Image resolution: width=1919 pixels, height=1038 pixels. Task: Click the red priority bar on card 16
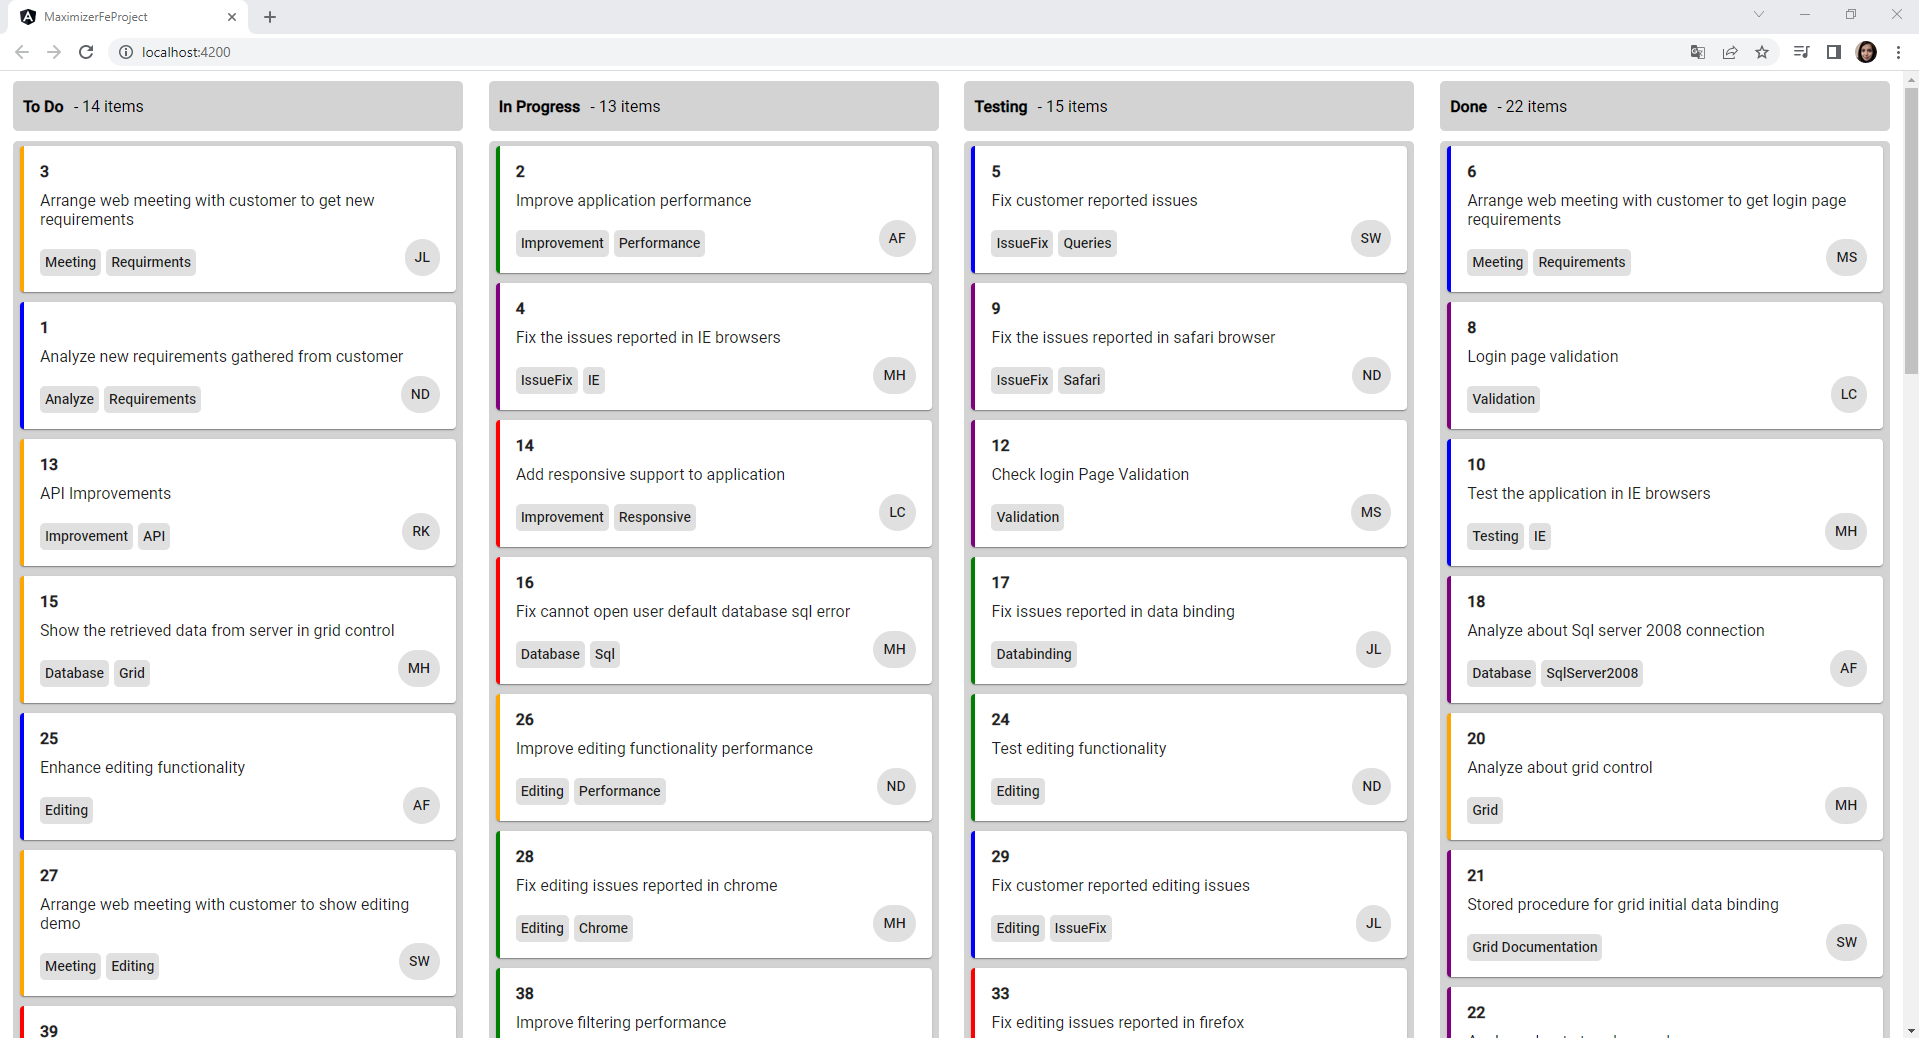coord(500,620)
